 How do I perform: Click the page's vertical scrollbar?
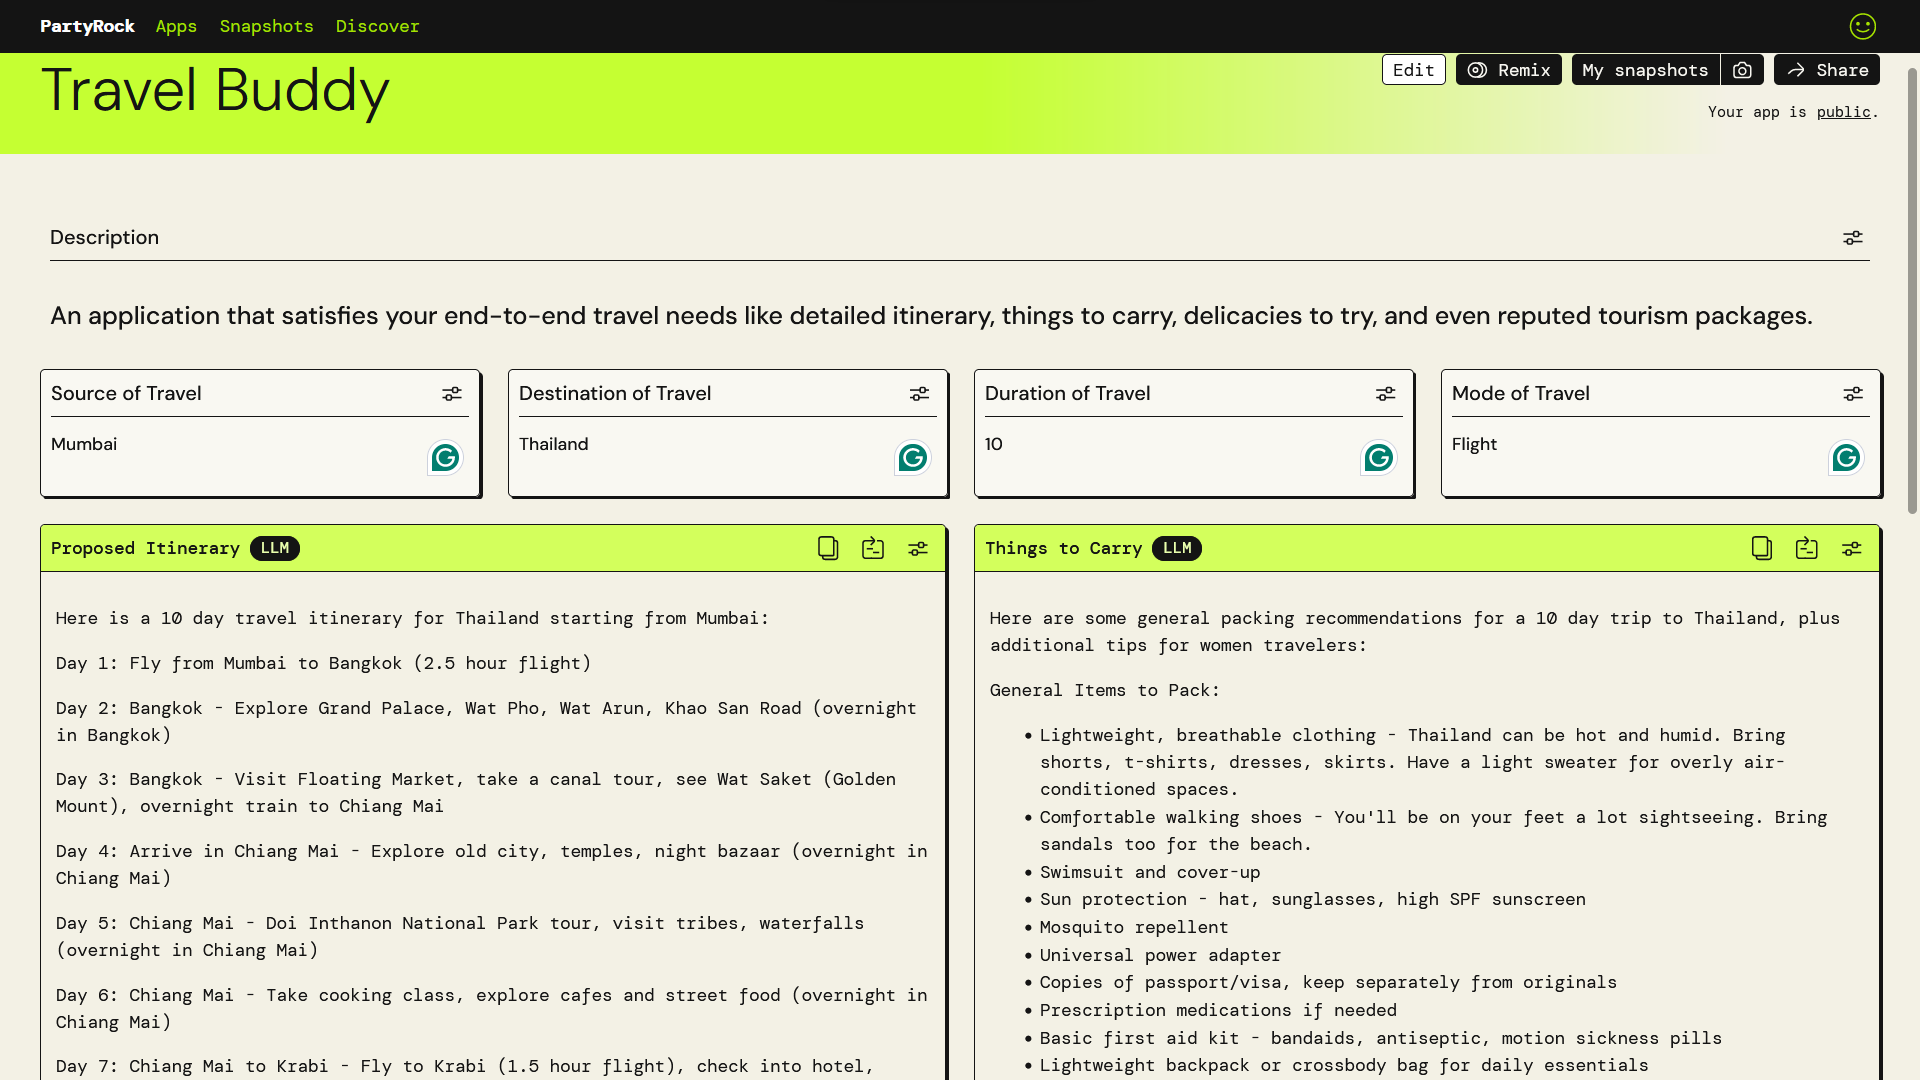click(x=1912, y=290)
